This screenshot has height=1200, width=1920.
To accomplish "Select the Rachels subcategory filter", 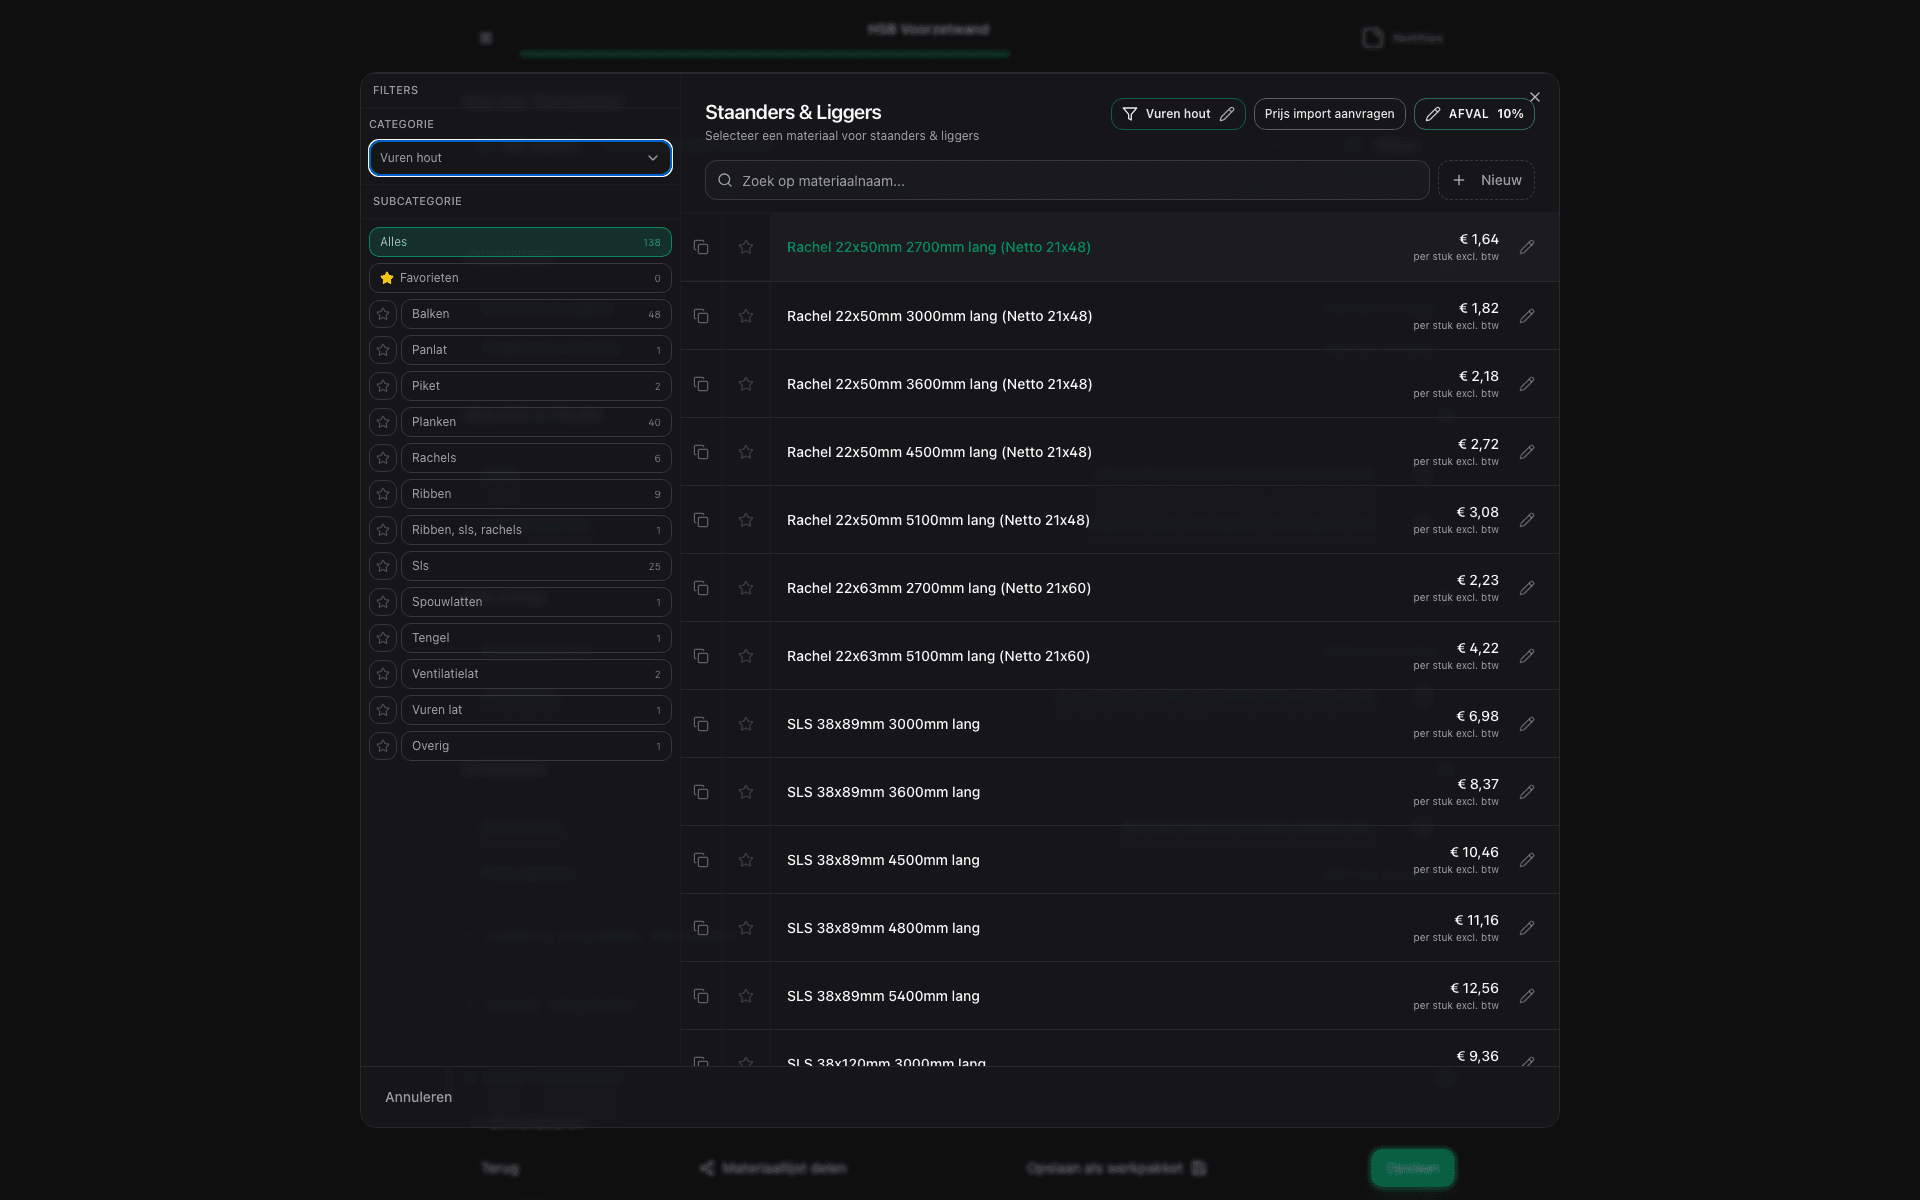I will pos(536,458).
